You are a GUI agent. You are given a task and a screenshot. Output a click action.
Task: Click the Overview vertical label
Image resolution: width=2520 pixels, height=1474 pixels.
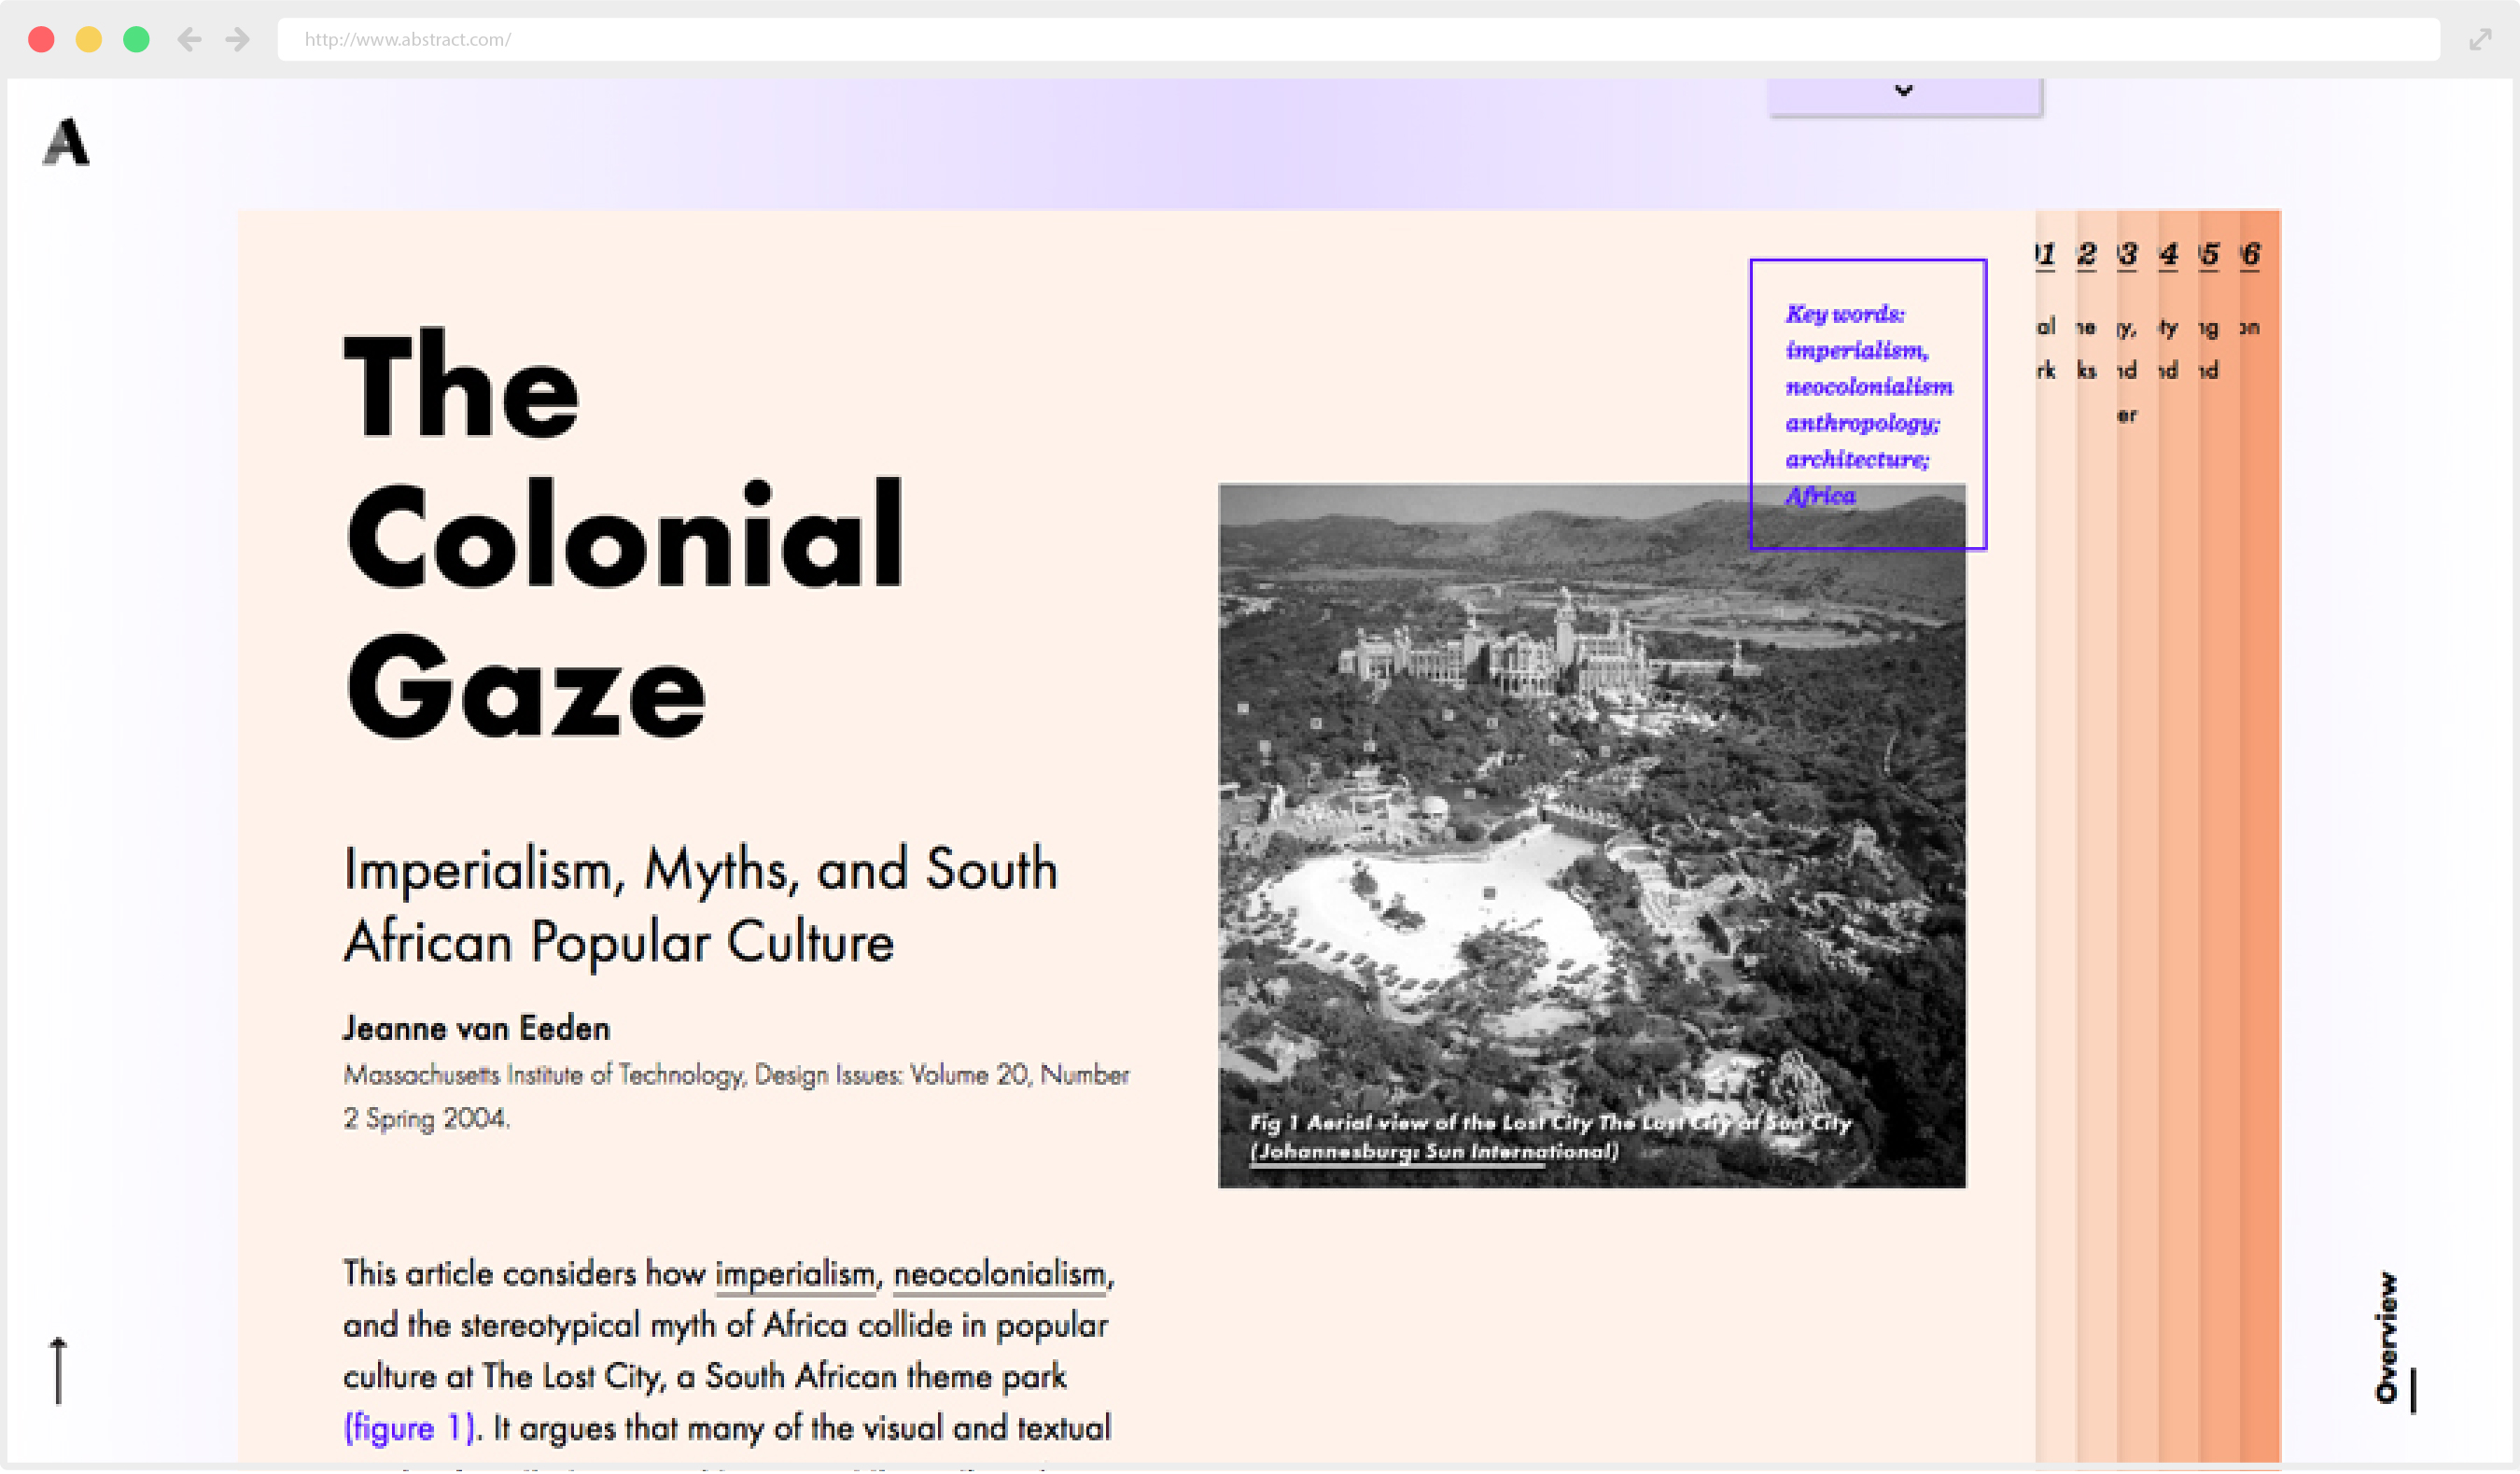(x=2388, y=1338)
